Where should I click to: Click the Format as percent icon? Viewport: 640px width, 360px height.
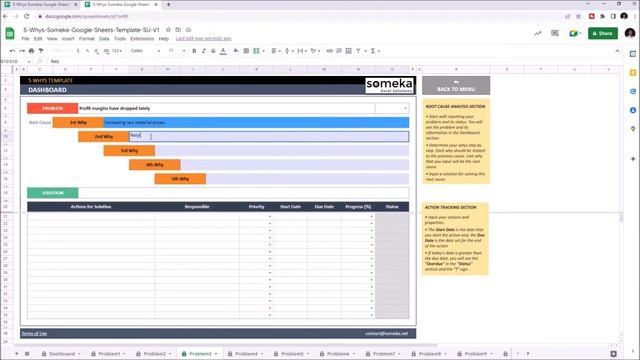tap(87, 51)
